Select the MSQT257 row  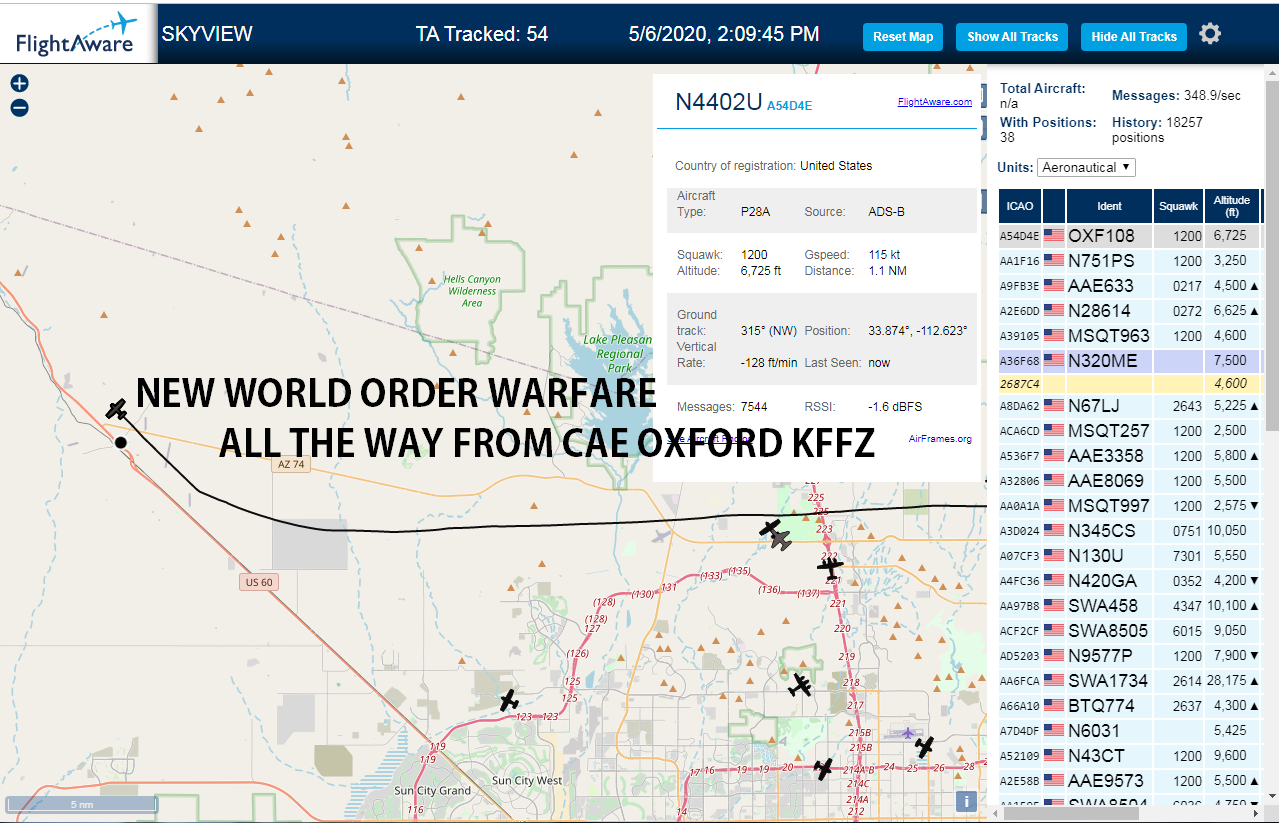pyautogui.click(x=1130, y=431)
